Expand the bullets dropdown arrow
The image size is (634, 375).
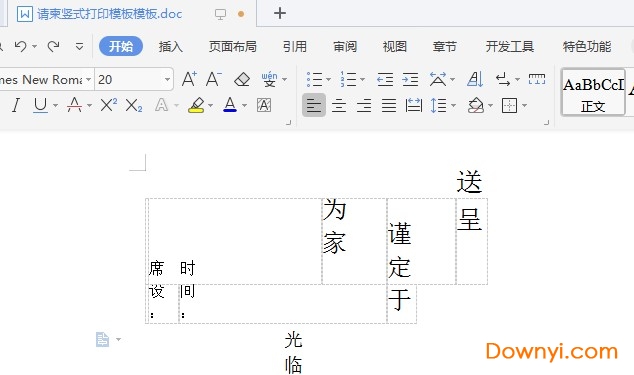coord(328,79)
